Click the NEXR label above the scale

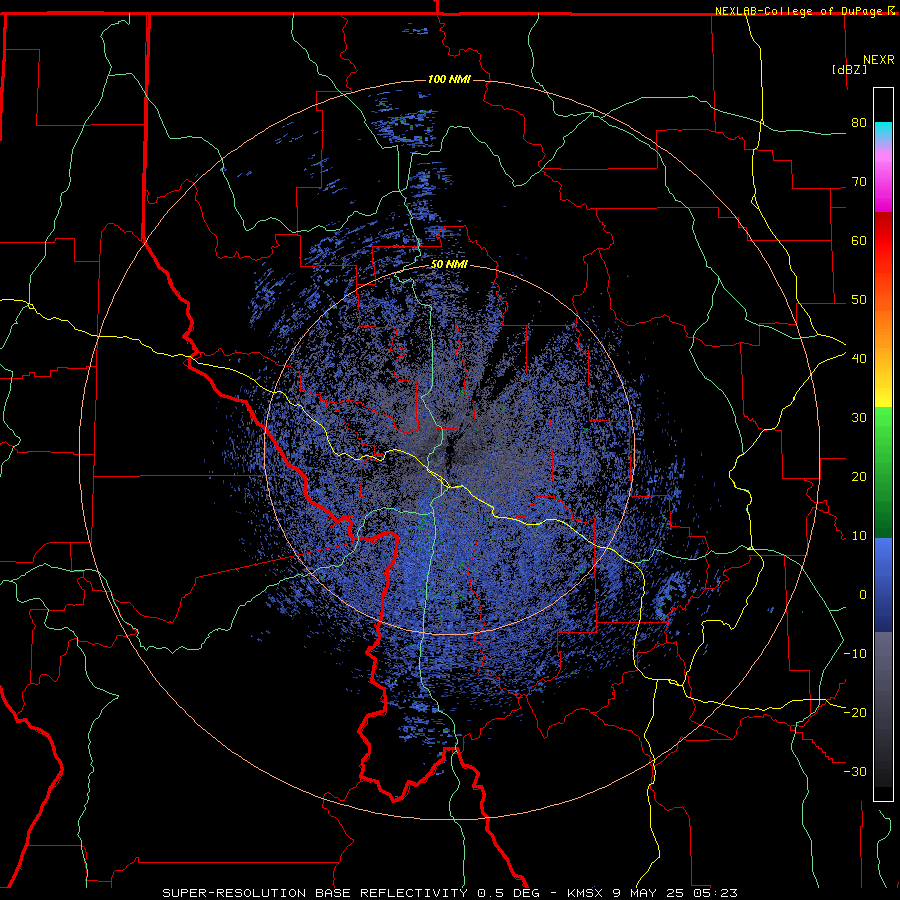click(x=878, y=60)
